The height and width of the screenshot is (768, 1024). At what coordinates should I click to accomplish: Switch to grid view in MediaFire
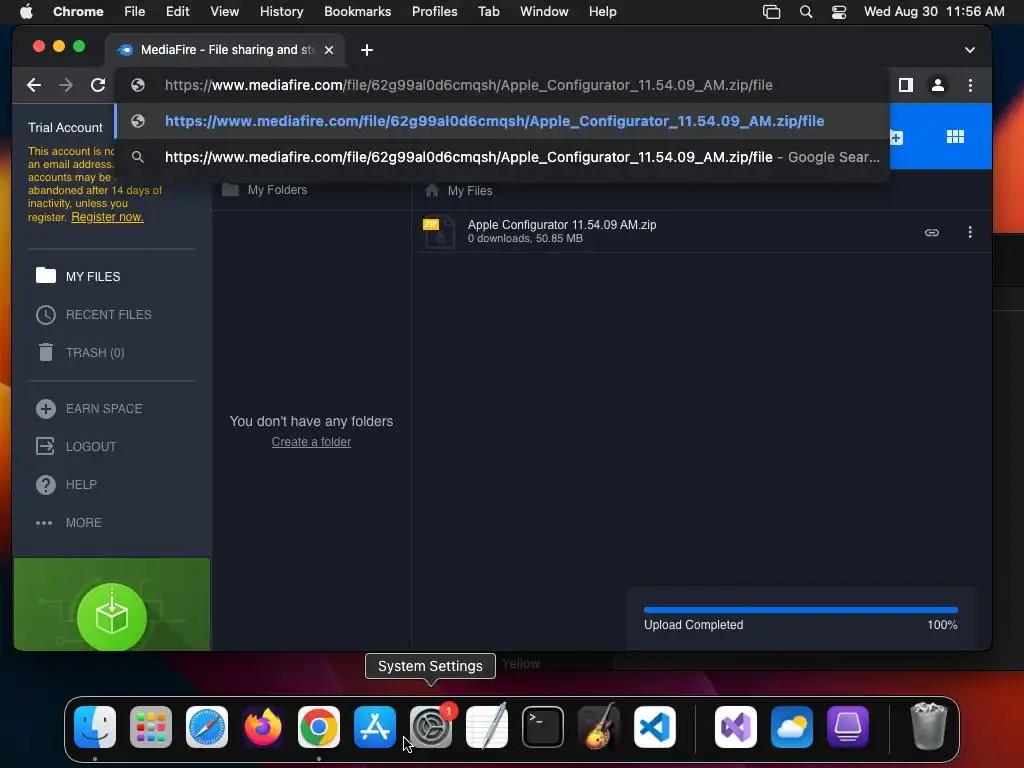tap(955, 136)
